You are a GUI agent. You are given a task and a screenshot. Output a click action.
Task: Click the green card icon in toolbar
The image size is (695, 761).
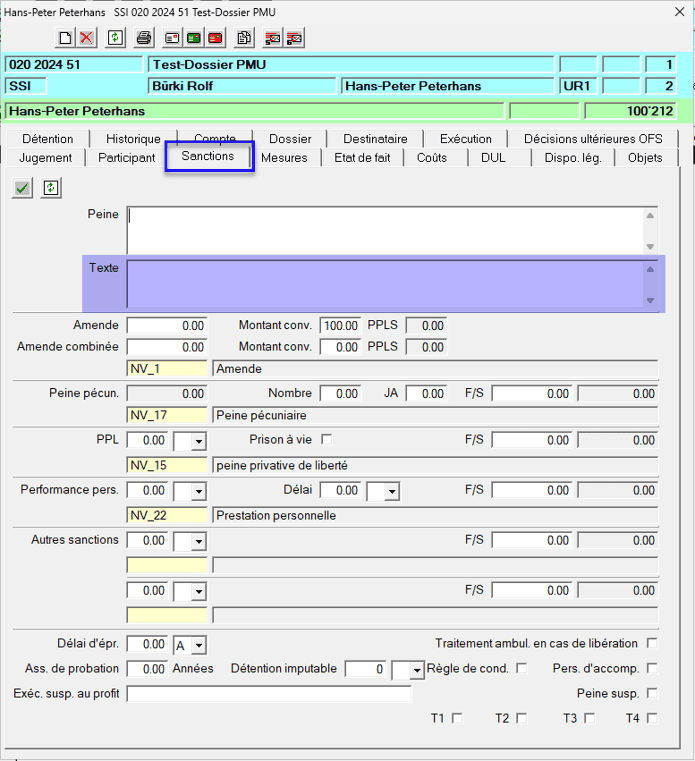[x=194, y=38]
